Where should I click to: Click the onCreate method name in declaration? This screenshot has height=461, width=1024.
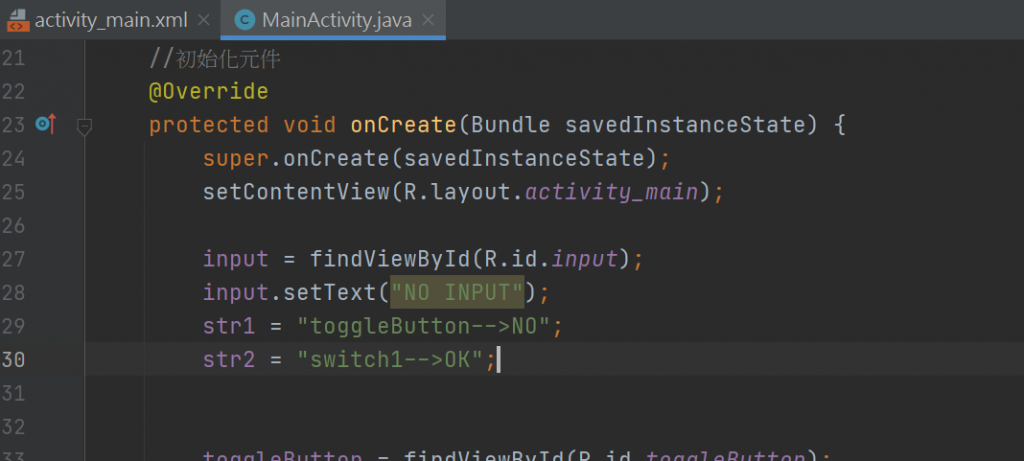403,125
